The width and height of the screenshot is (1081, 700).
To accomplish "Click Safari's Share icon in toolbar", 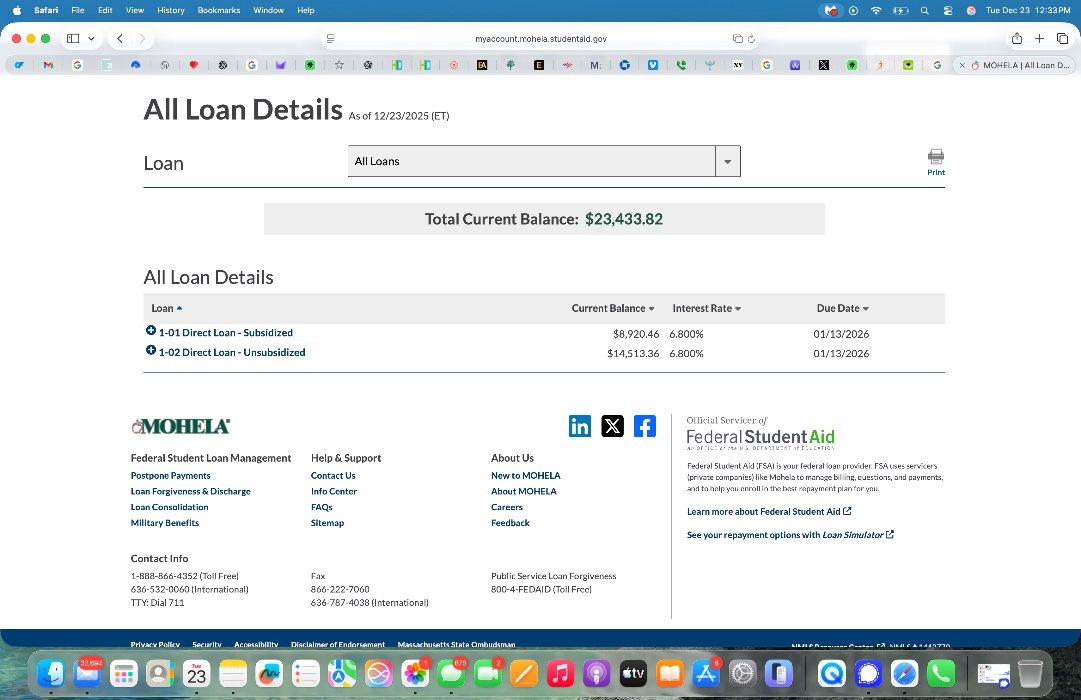I will (1017, 39).
